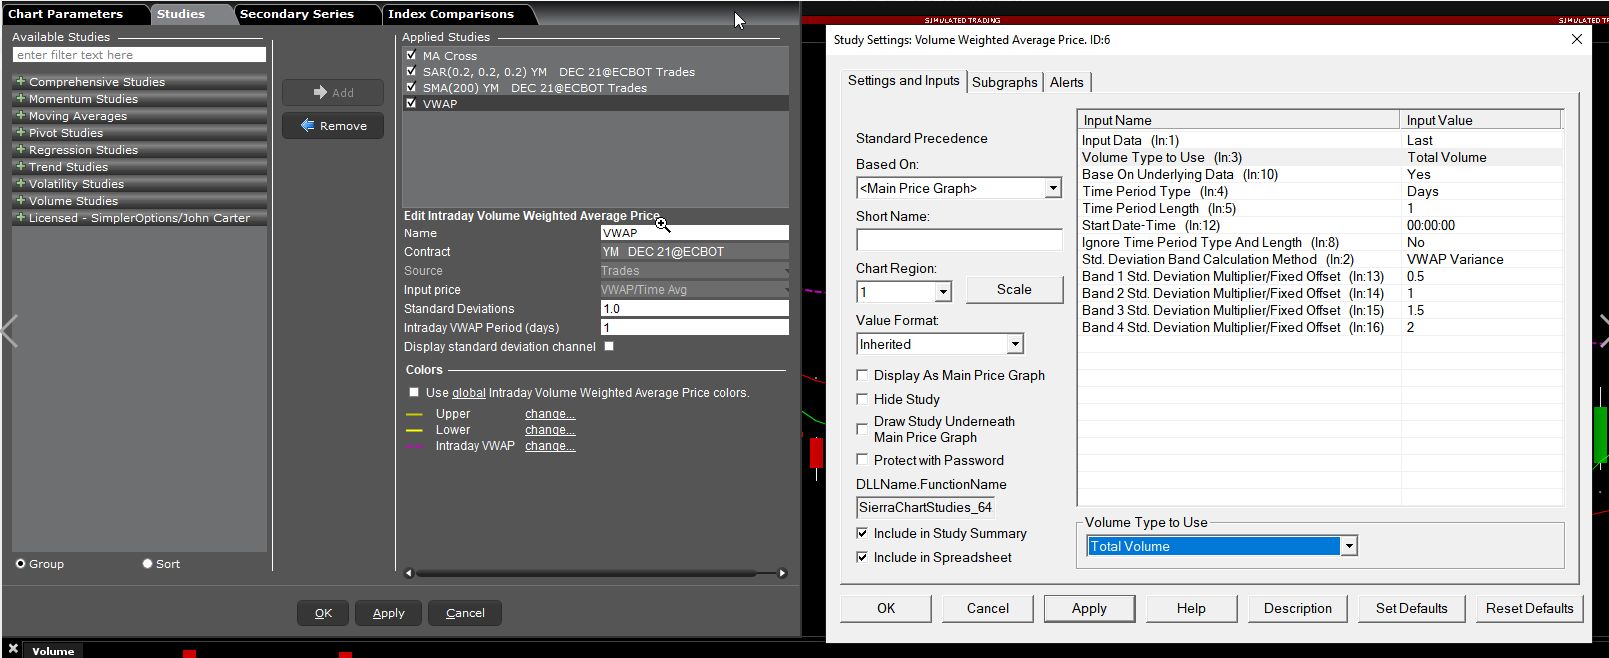Image resolution: width=1609 pixels, height=658 pixels.
Task: Open the Based On dropdown
Action: (x=1053, y=188)
